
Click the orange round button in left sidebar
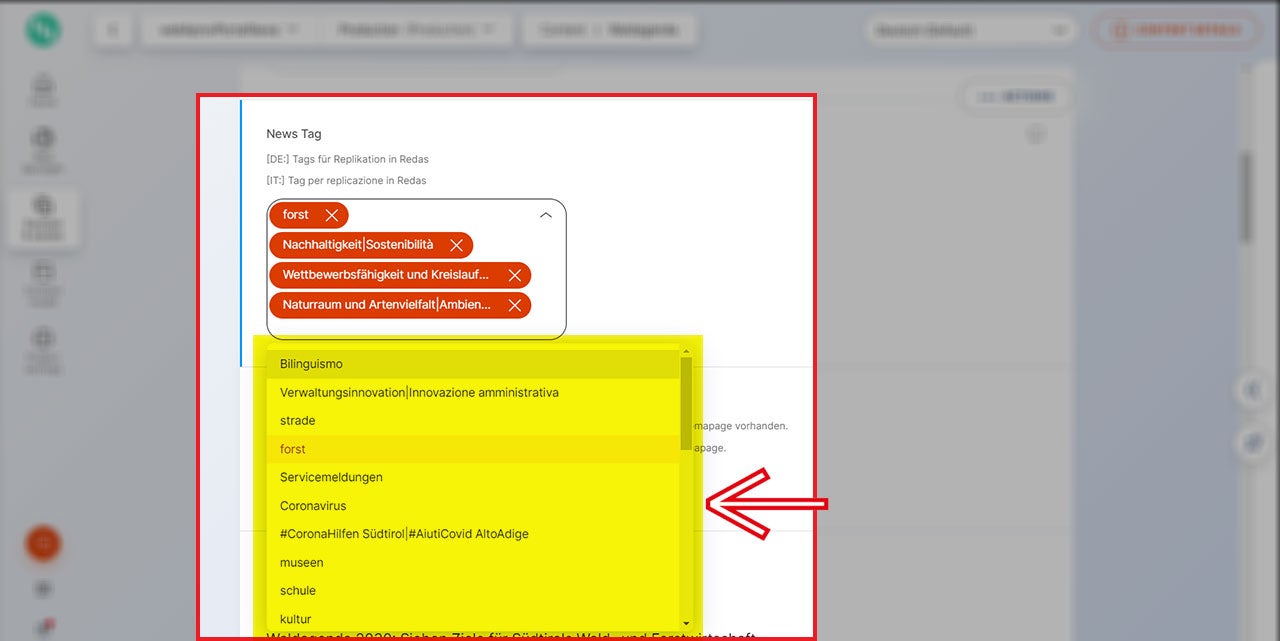(x=43, y=544)
